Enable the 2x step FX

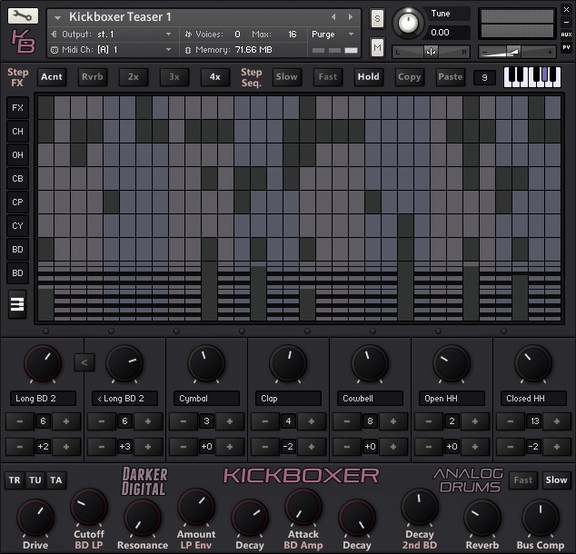tap(133, 77)
